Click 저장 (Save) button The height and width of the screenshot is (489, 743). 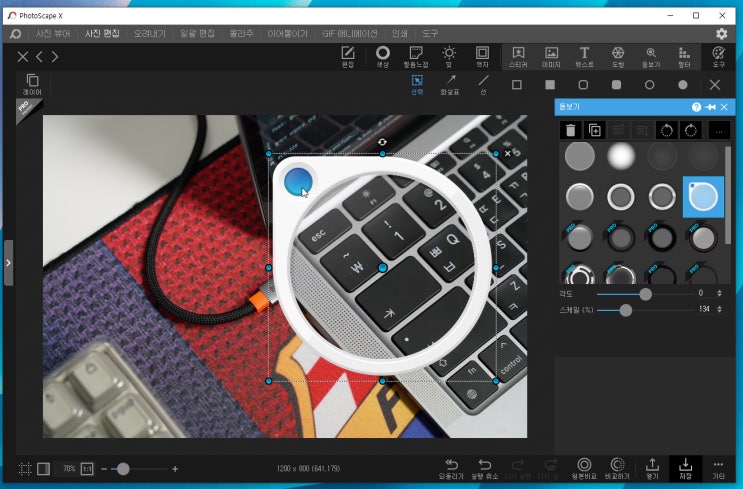(685, 469)
